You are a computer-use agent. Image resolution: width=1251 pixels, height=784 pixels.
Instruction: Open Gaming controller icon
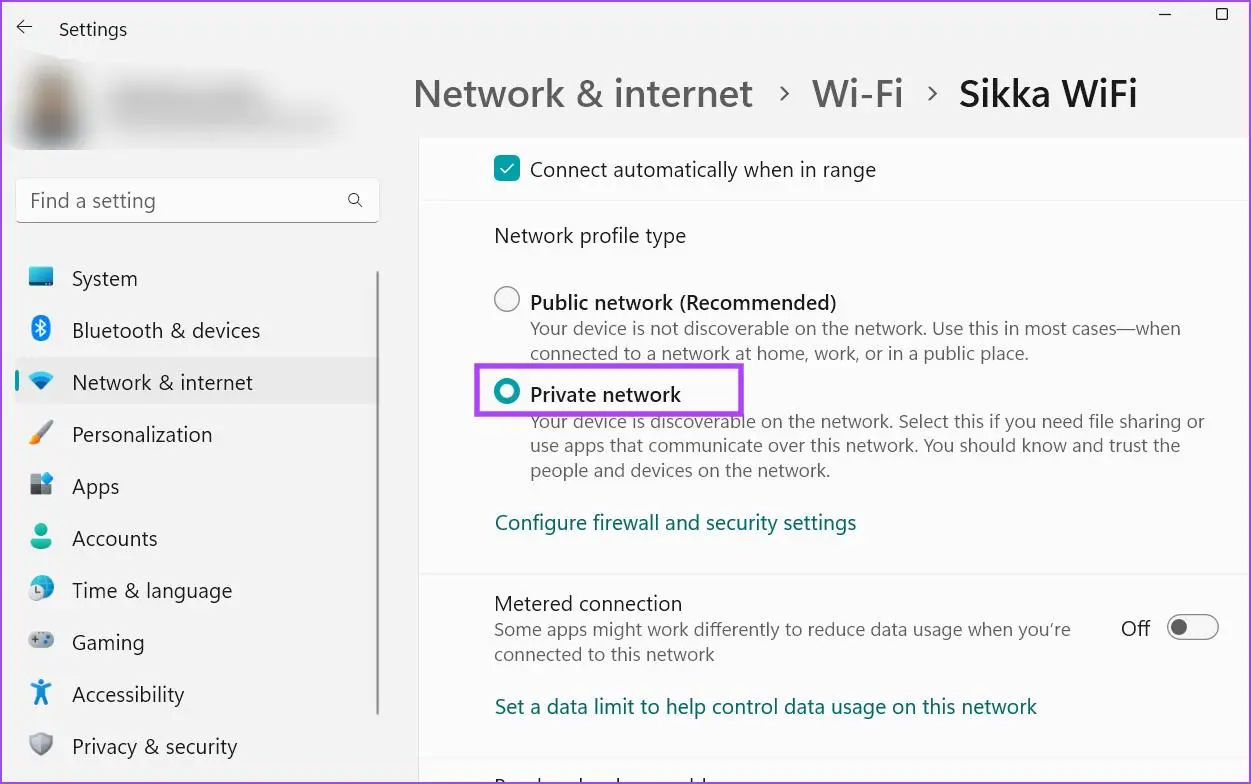(41, 641)
